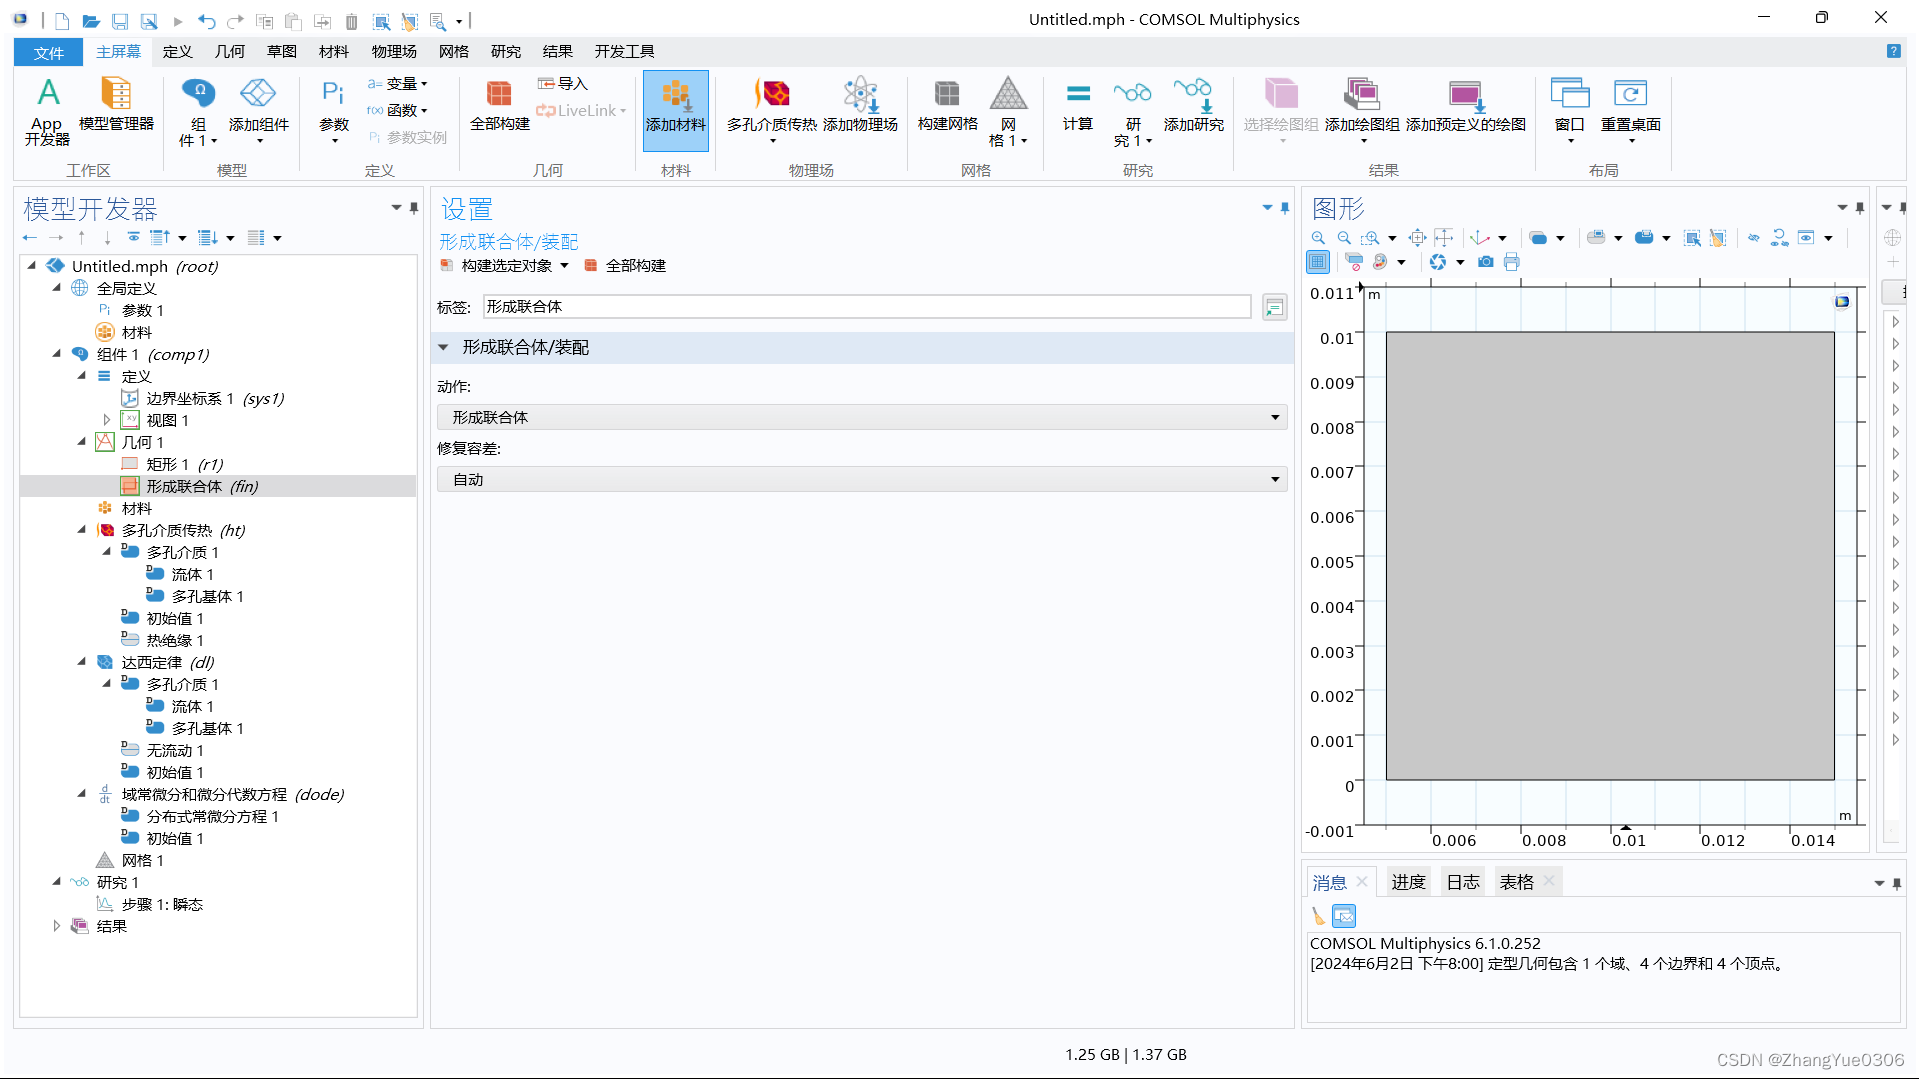Viewport: 1919px width, 1079px height.
Task: Open the 多孔介质传热 physics button
Action: (x=772, y=111)
